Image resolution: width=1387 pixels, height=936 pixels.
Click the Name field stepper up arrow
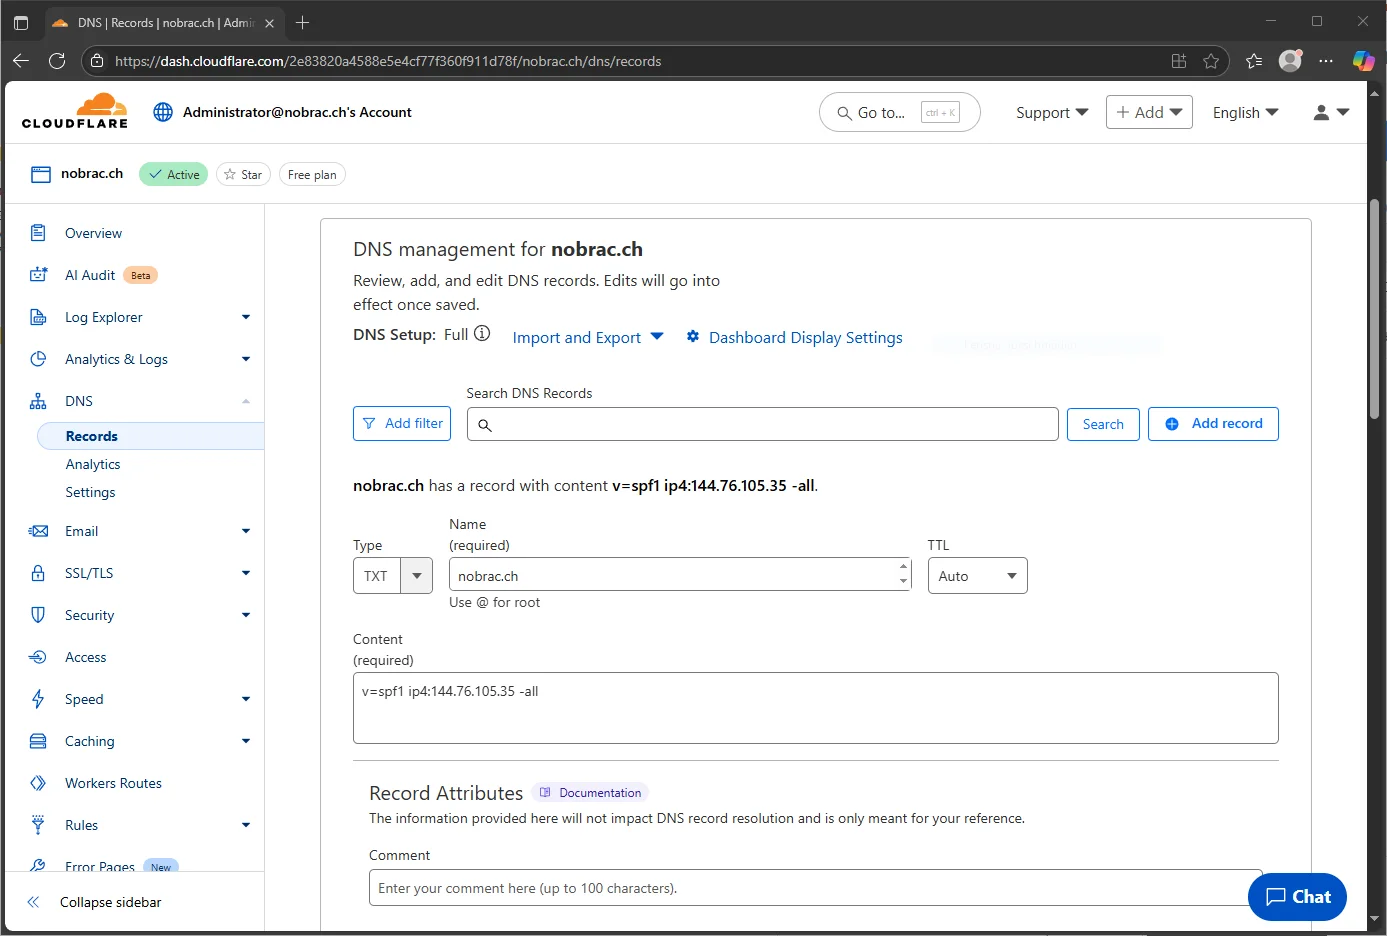[903, 567]
